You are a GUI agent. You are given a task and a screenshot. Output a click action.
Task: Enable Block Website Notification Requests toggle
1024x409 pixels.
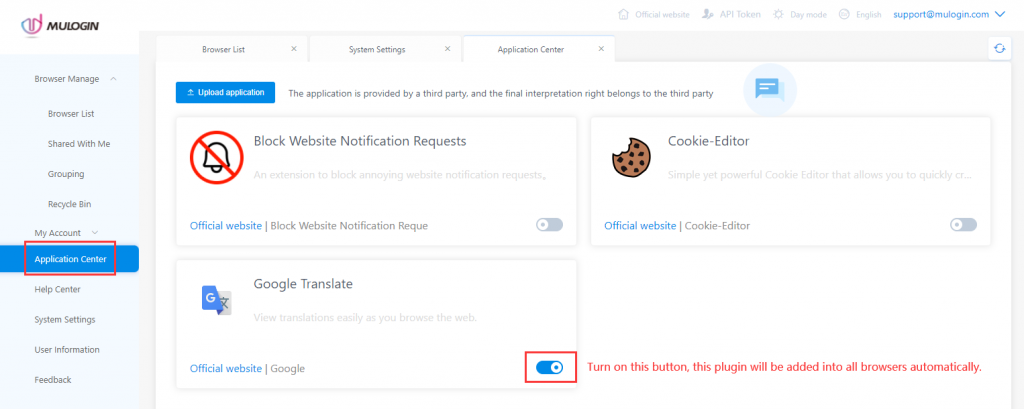point(549,225)
